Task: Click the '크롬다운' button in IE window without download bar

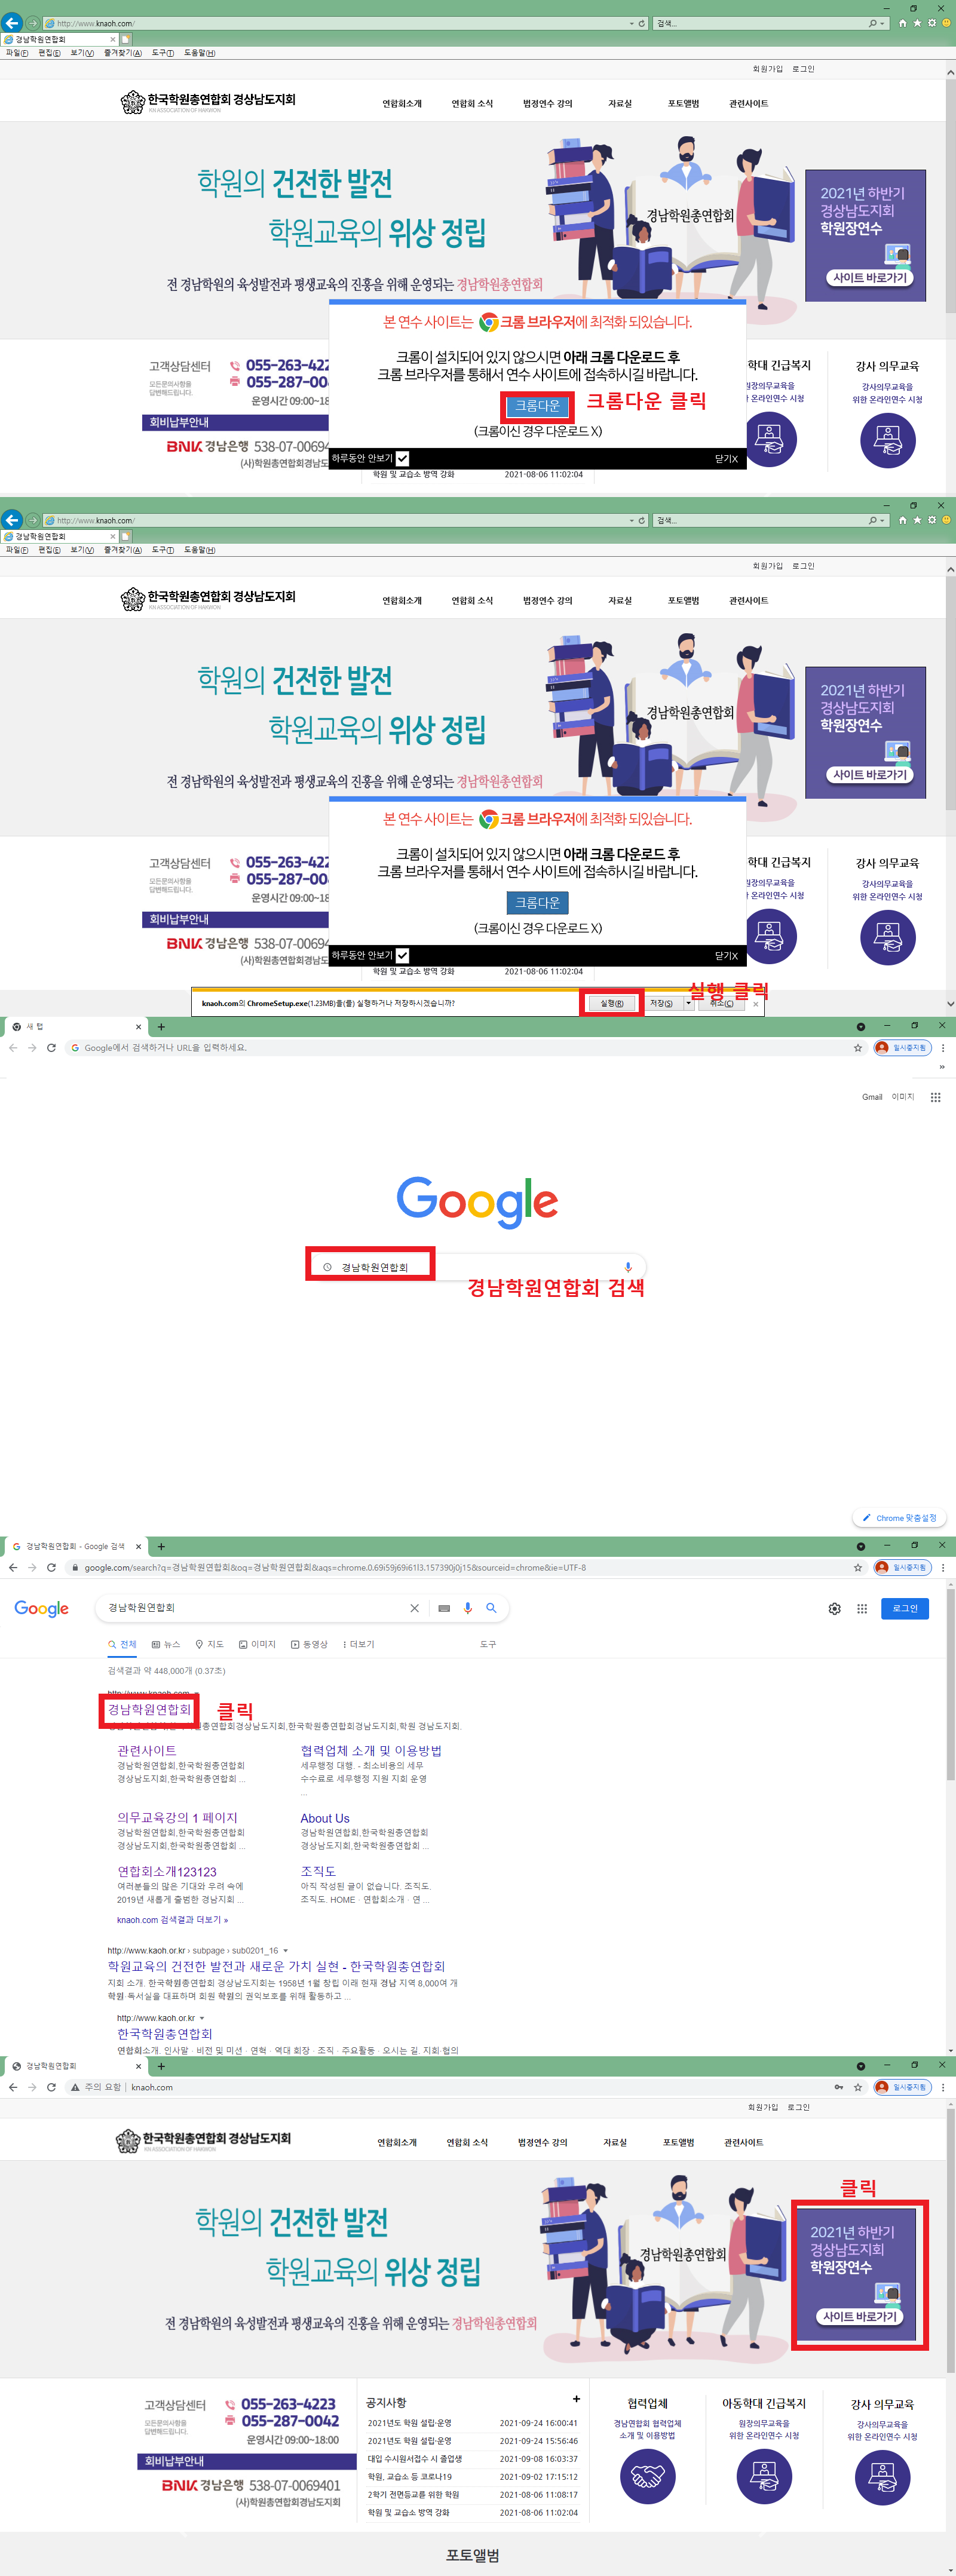Action: pyautogui.click(x=537, y=406)
